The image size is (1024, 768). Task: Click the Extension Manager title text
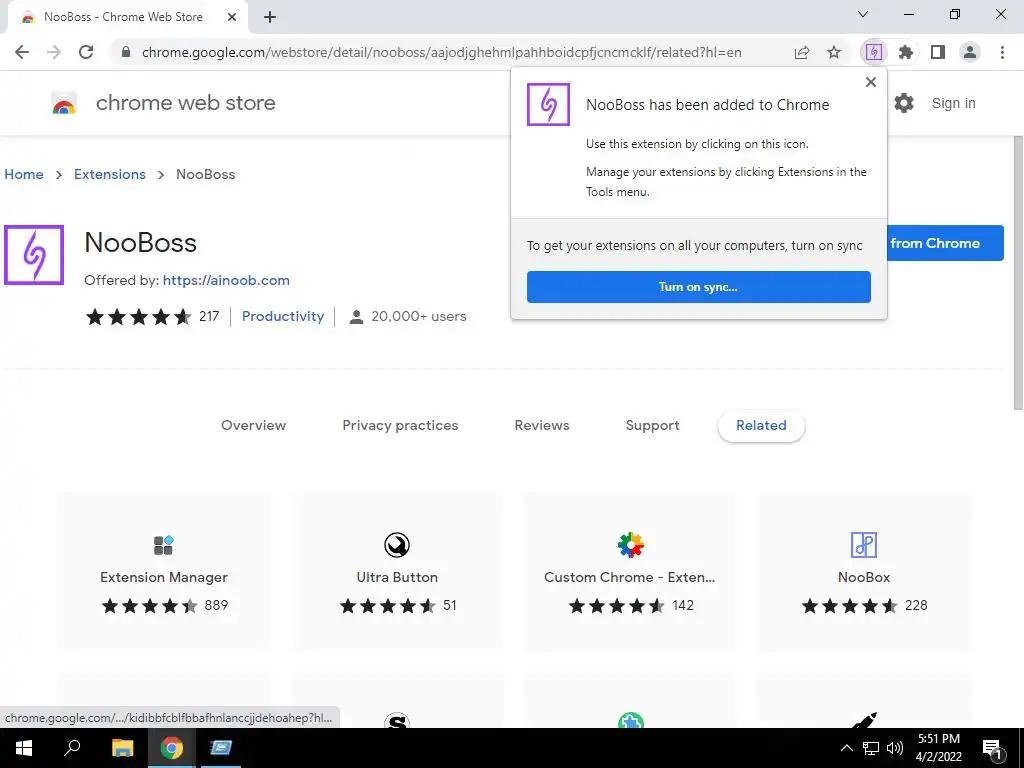point(164,577)
